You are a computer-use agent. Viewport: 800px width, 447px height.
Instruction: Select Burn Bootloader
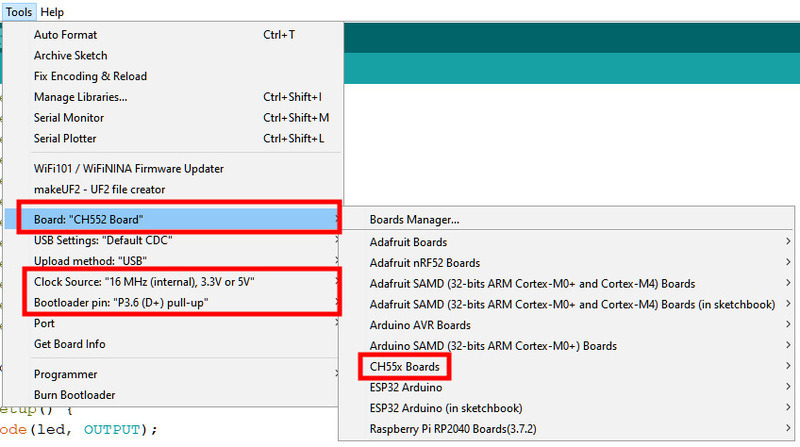point(172,395)
